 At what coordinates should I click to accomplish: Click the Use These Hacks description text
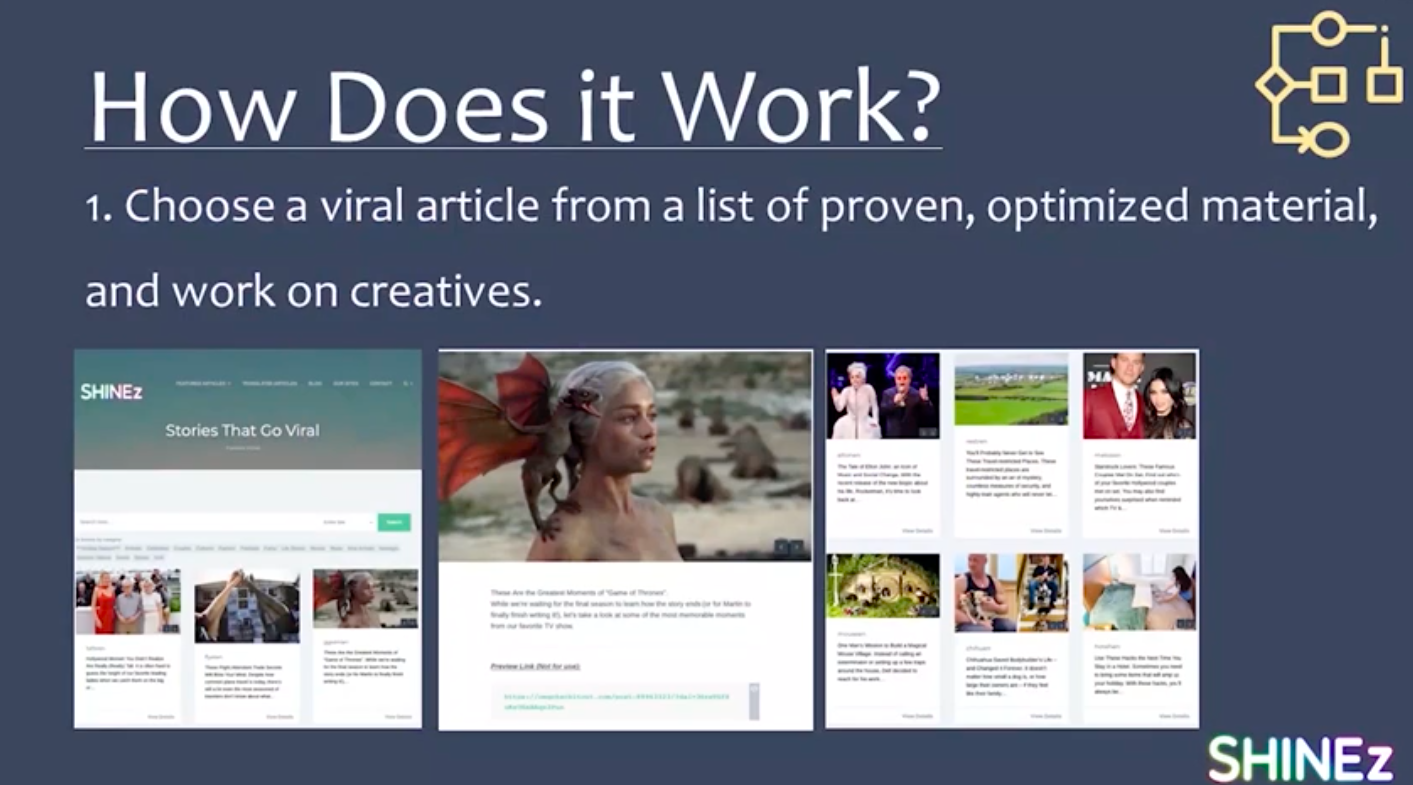[x=1139, y=674]
